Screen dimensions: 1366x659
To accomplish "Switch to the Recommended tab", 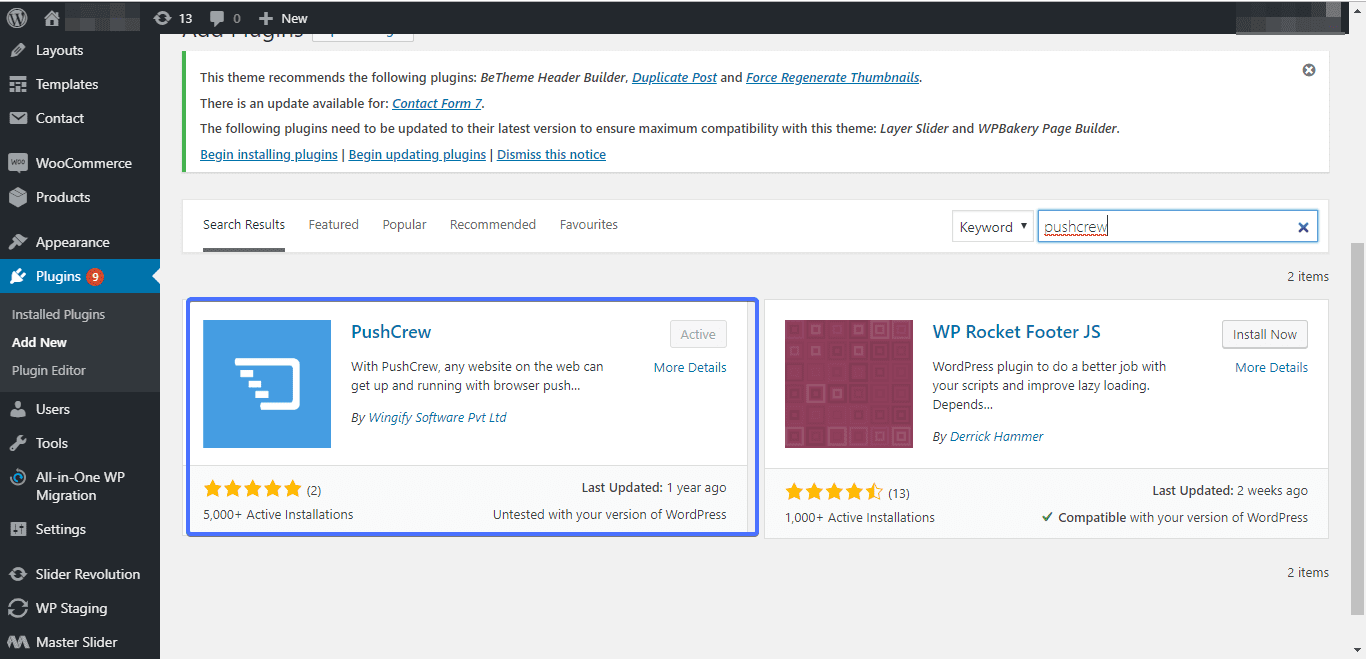I will click(493, 224).
